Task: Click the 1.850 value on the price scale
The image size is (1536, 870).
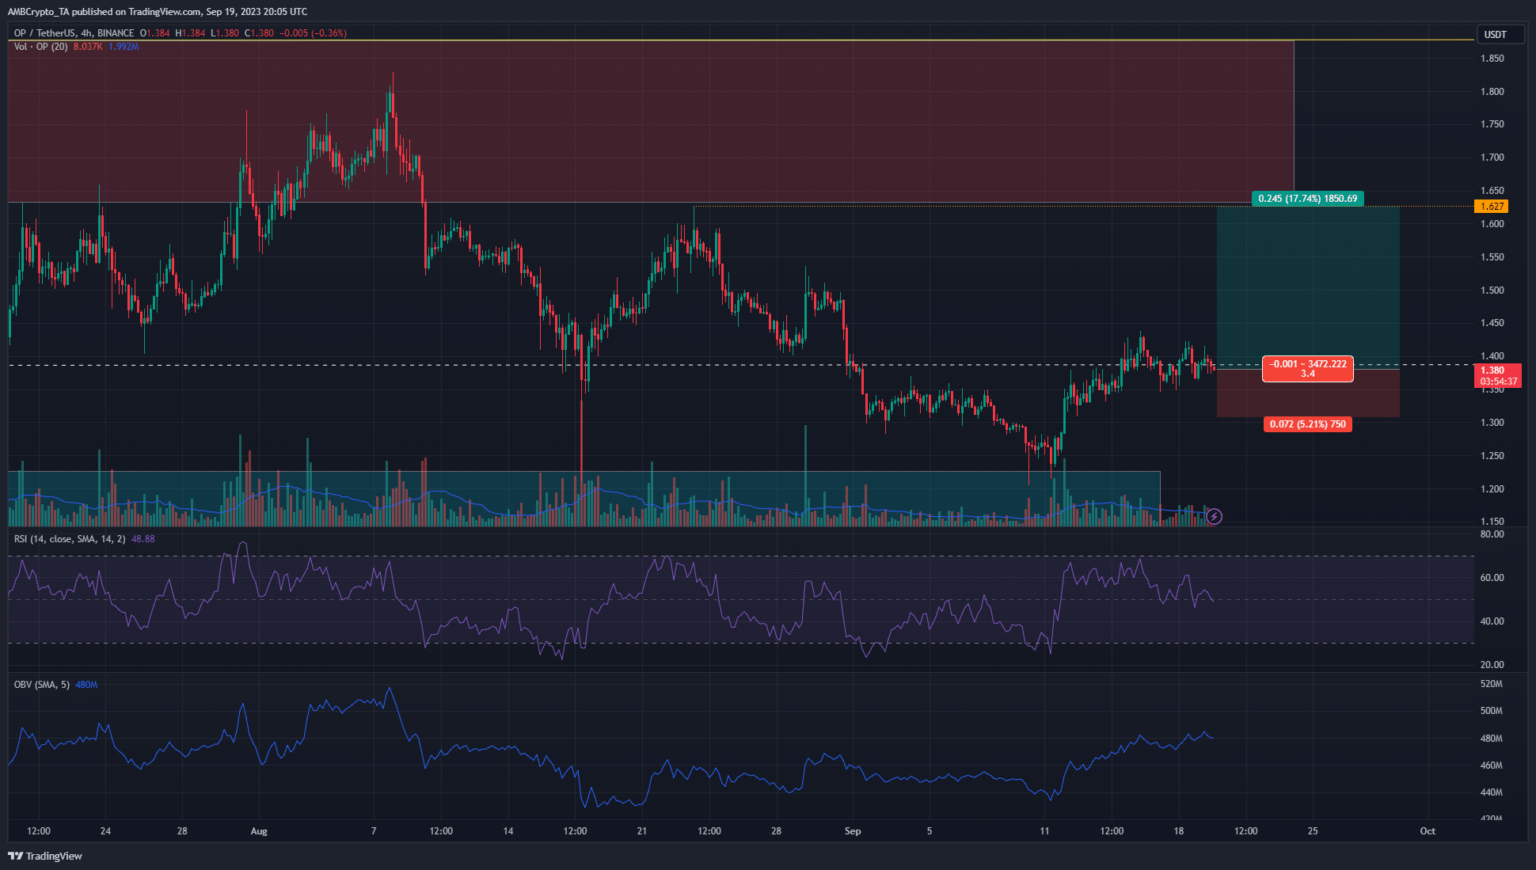Action: 1491,59
